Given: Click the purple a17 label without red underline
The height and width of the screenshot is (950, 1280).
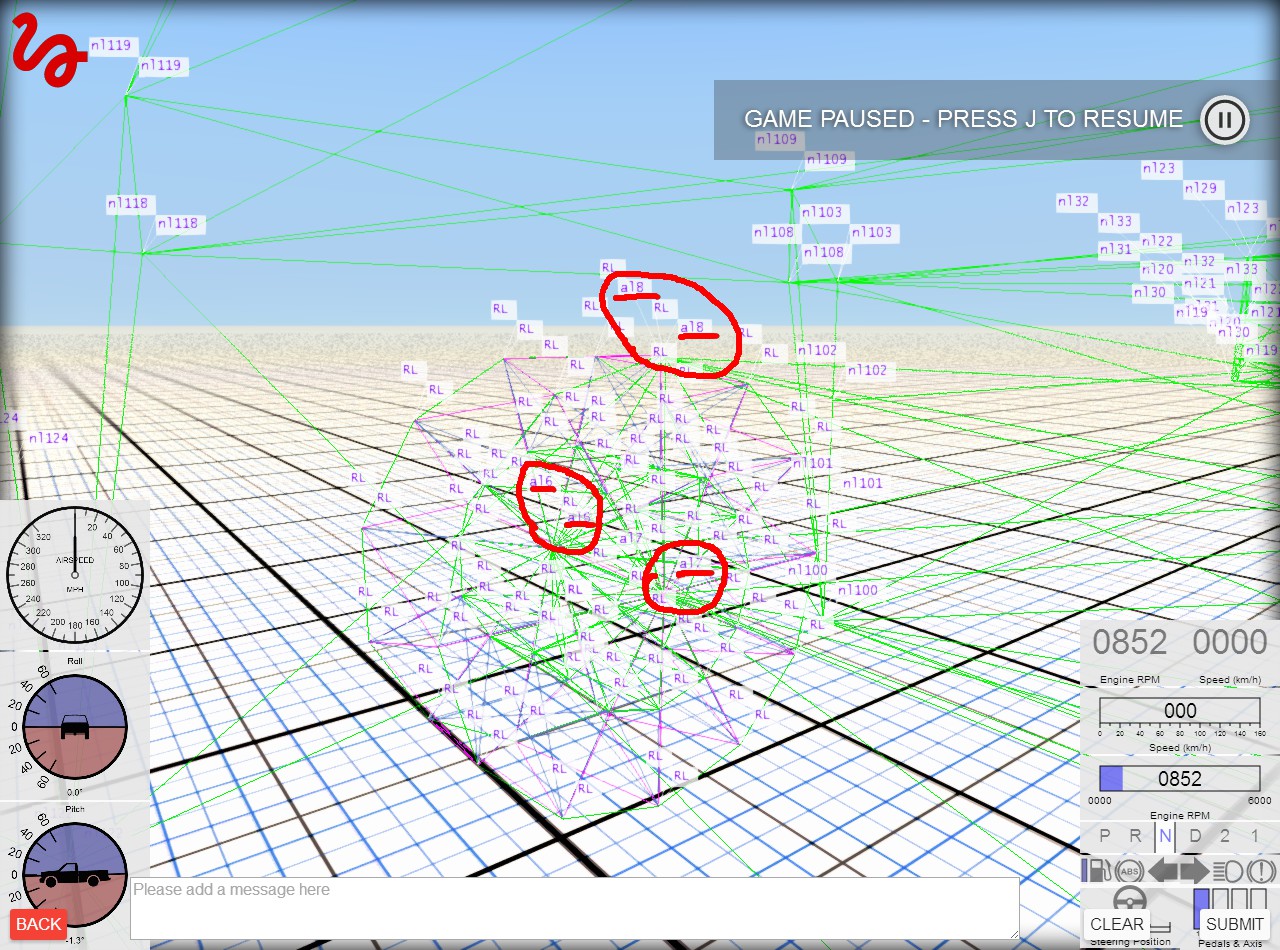Looking at the screenshot, I should [630, 539].
